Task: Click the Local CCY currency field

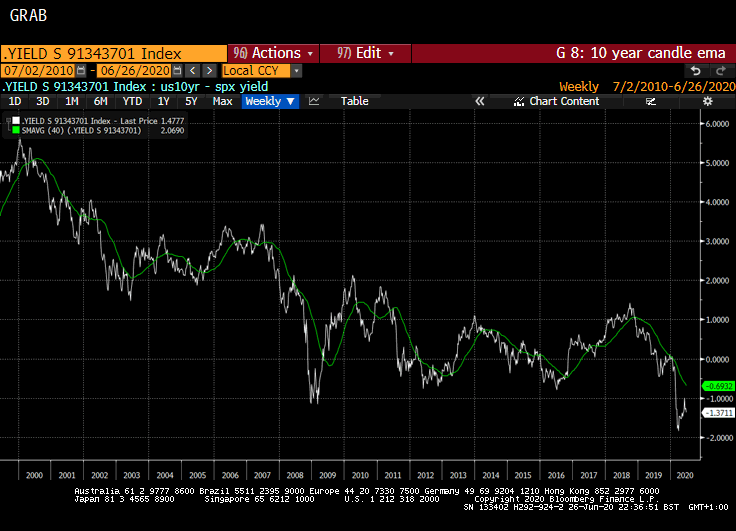Action: (256, 71)
